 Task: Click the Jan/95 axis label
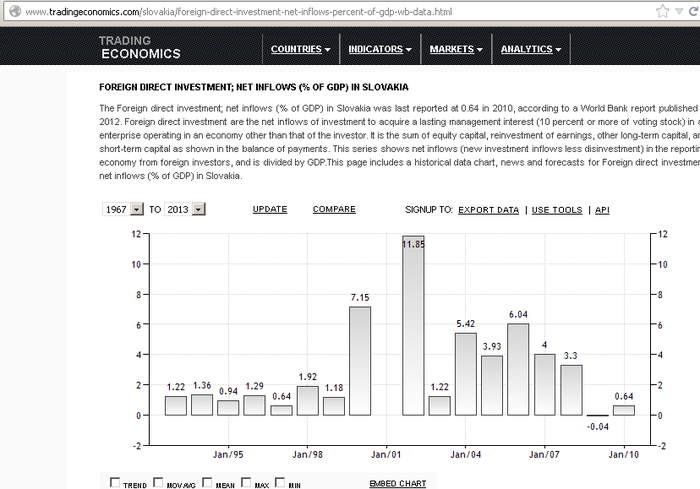point(228,455)
